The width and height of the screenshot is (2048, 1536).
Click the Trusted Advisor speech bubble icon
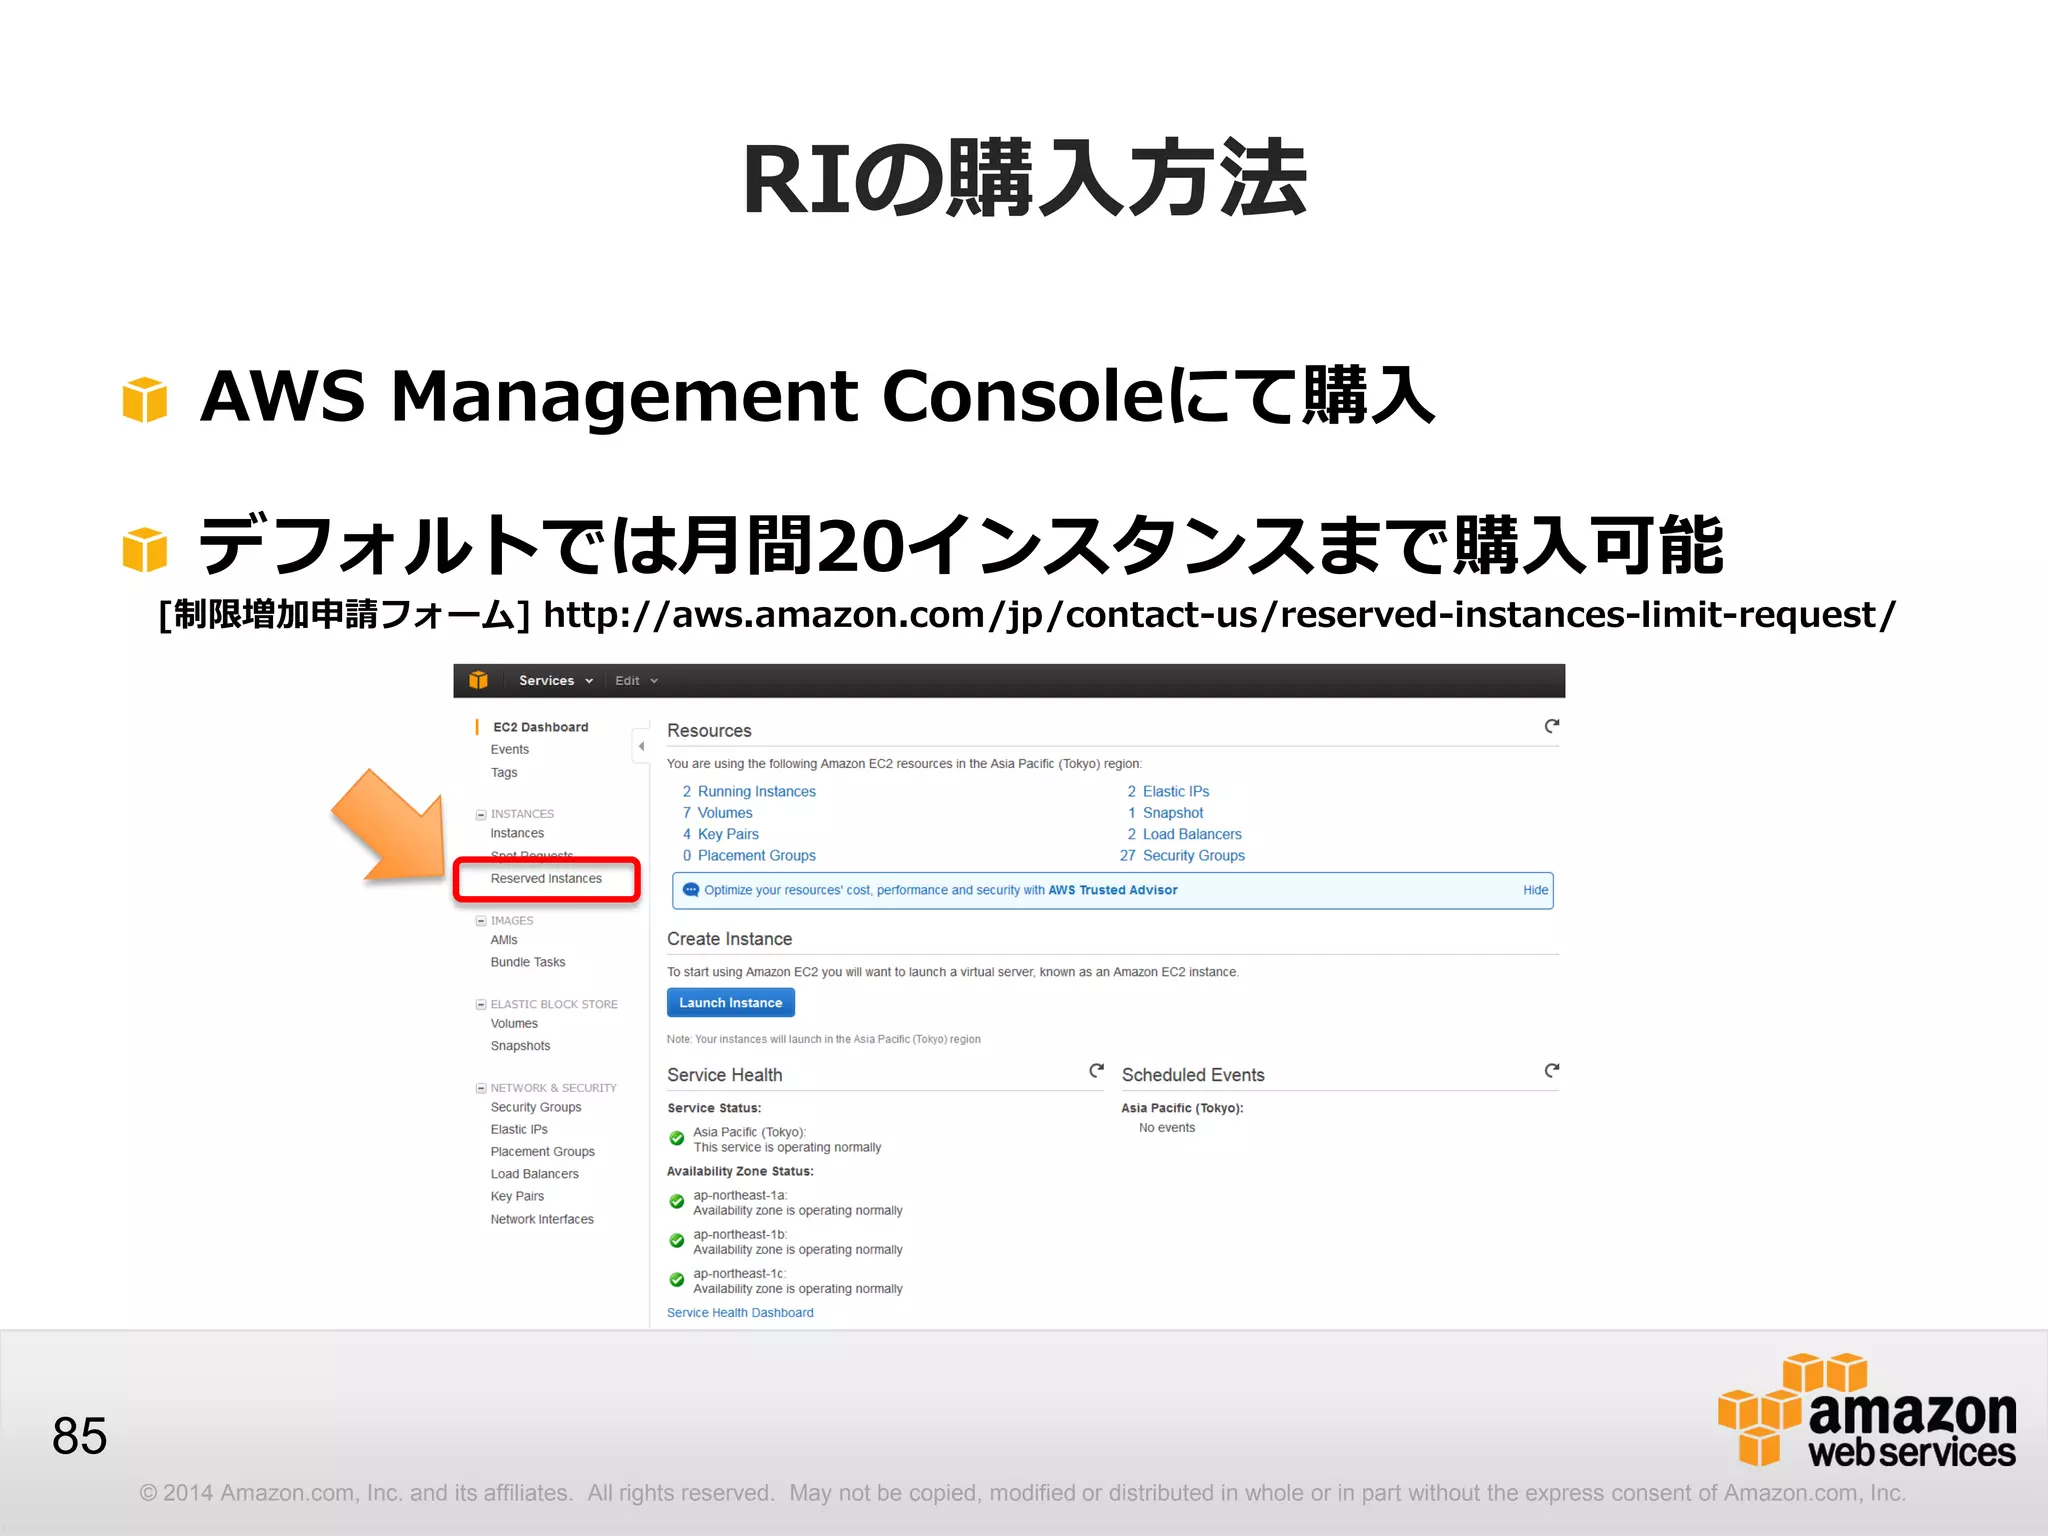(x=690, y=890)
